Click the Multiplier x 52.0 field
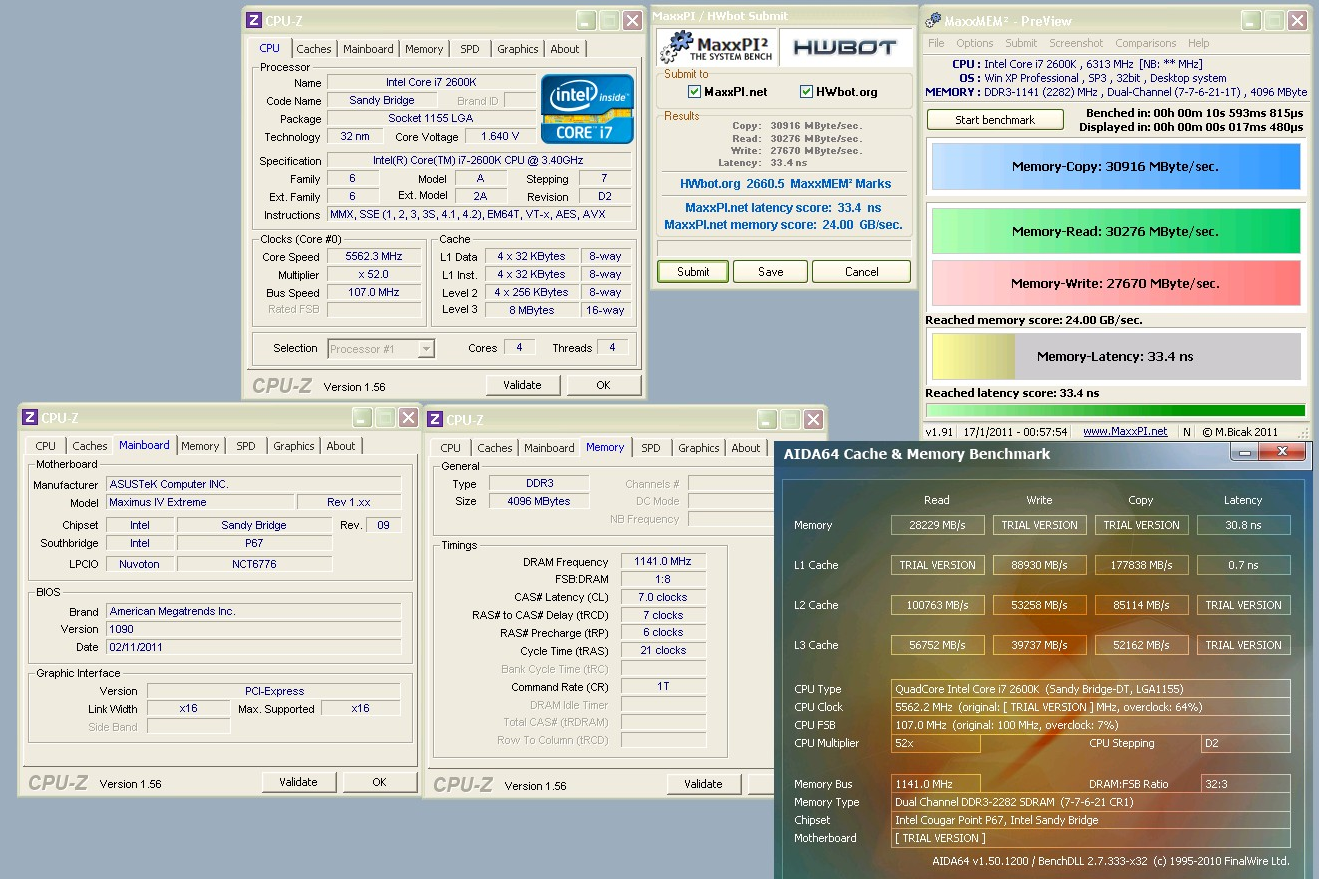This screenshot has height=879, width=1319. (373, 275)
